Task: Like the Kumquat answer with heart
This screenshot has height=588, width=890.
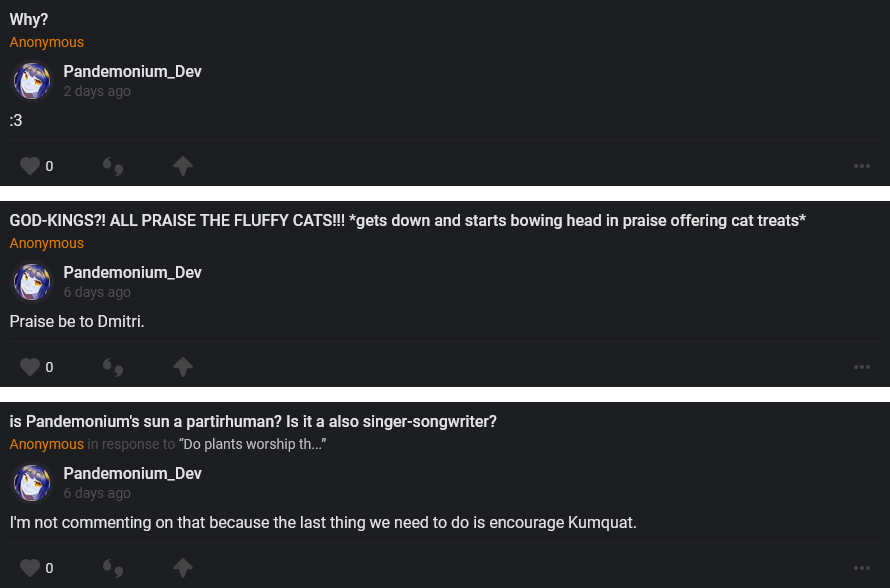Action: tap(30, 568)
